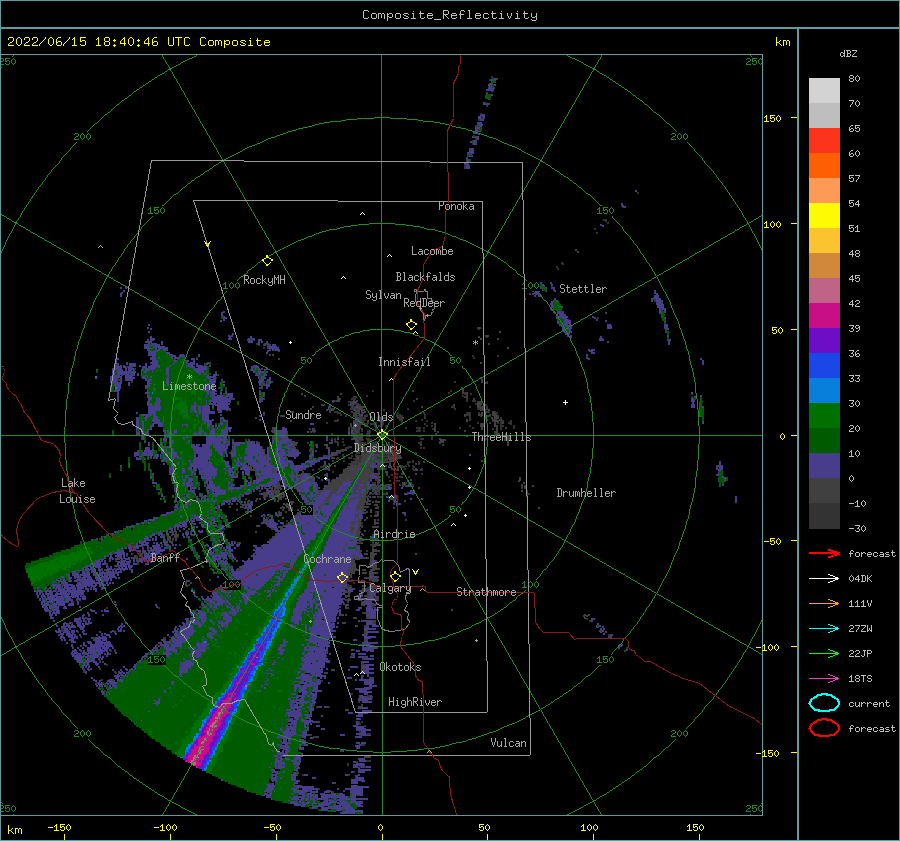Pick the orange 111V arrow icon
The image size is (900, 841).
pyautogui.click(x=824, y=603)
